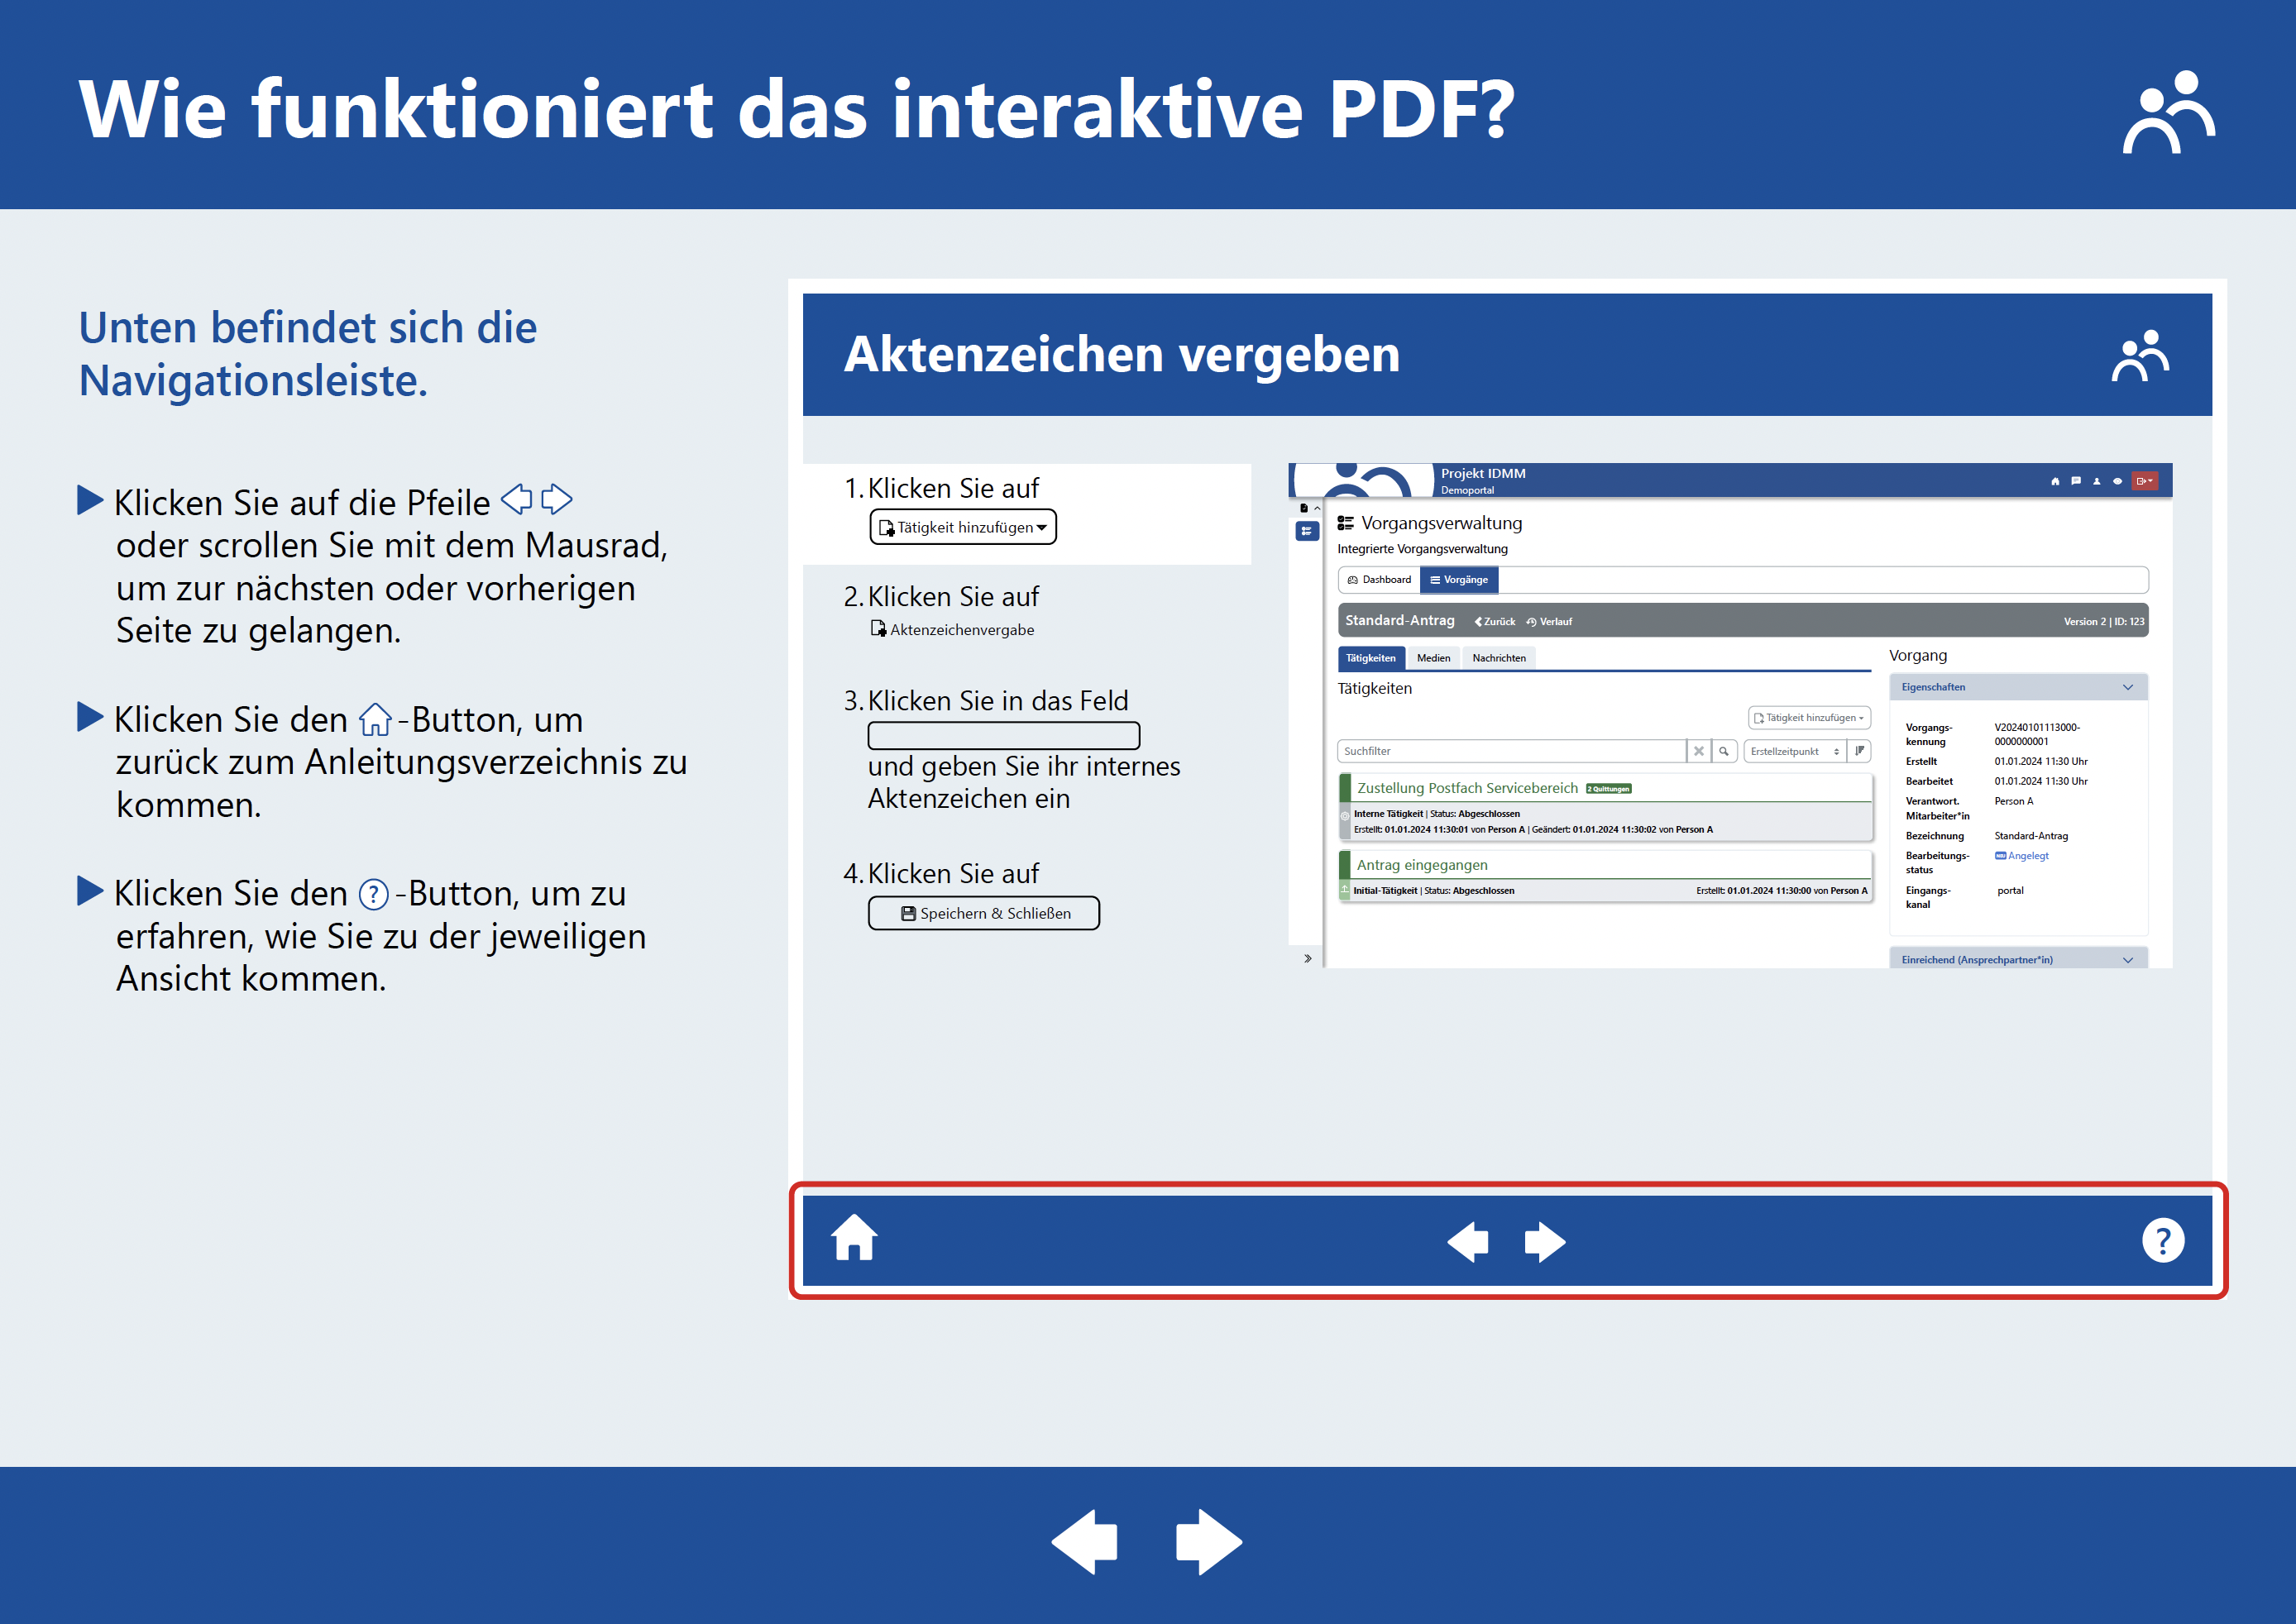The height and width of the screenshot is (1624, 2296).
Task: Go to the next page with the bottom right arrow
Action: point(1208,1541)
